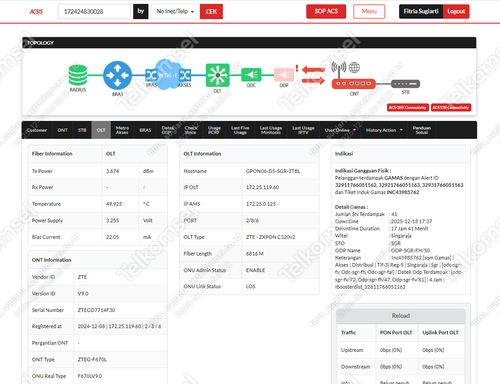Click the serial number ZTEGD7714F30
Image resolution: width=500 pixels, height=384 pixels.
(96, 310)
